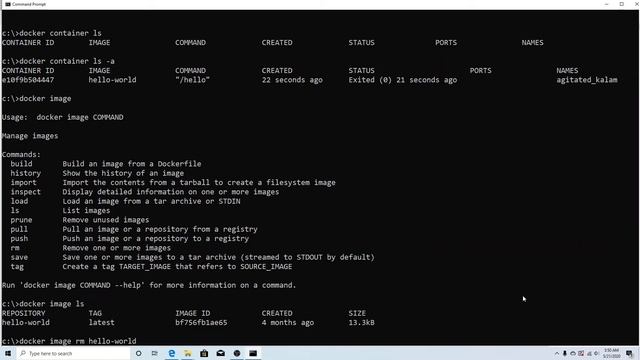This screenshot has height=360, width=640.
Task: Click the created value 22 seconds ago
Action: pos(292,80)
